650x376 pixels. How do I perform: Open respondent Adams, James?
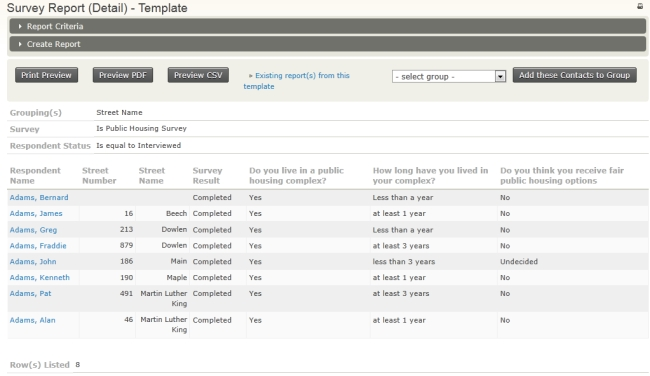(x=36, y=213)
